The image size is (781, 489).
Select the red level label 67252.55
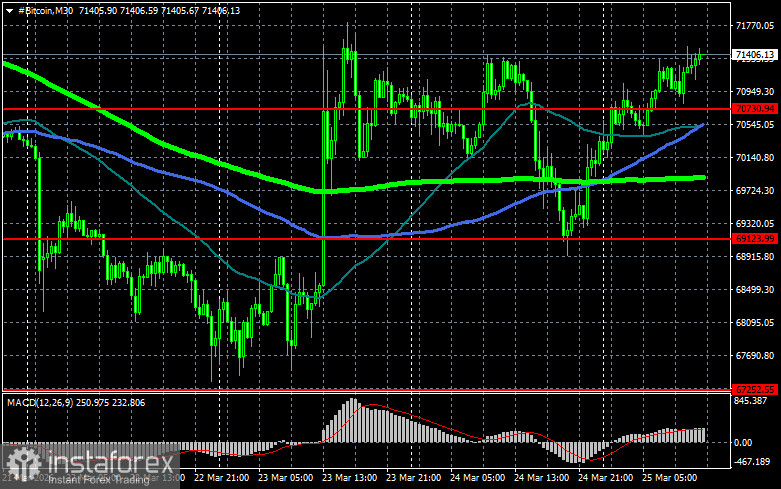tap(755, 389)
